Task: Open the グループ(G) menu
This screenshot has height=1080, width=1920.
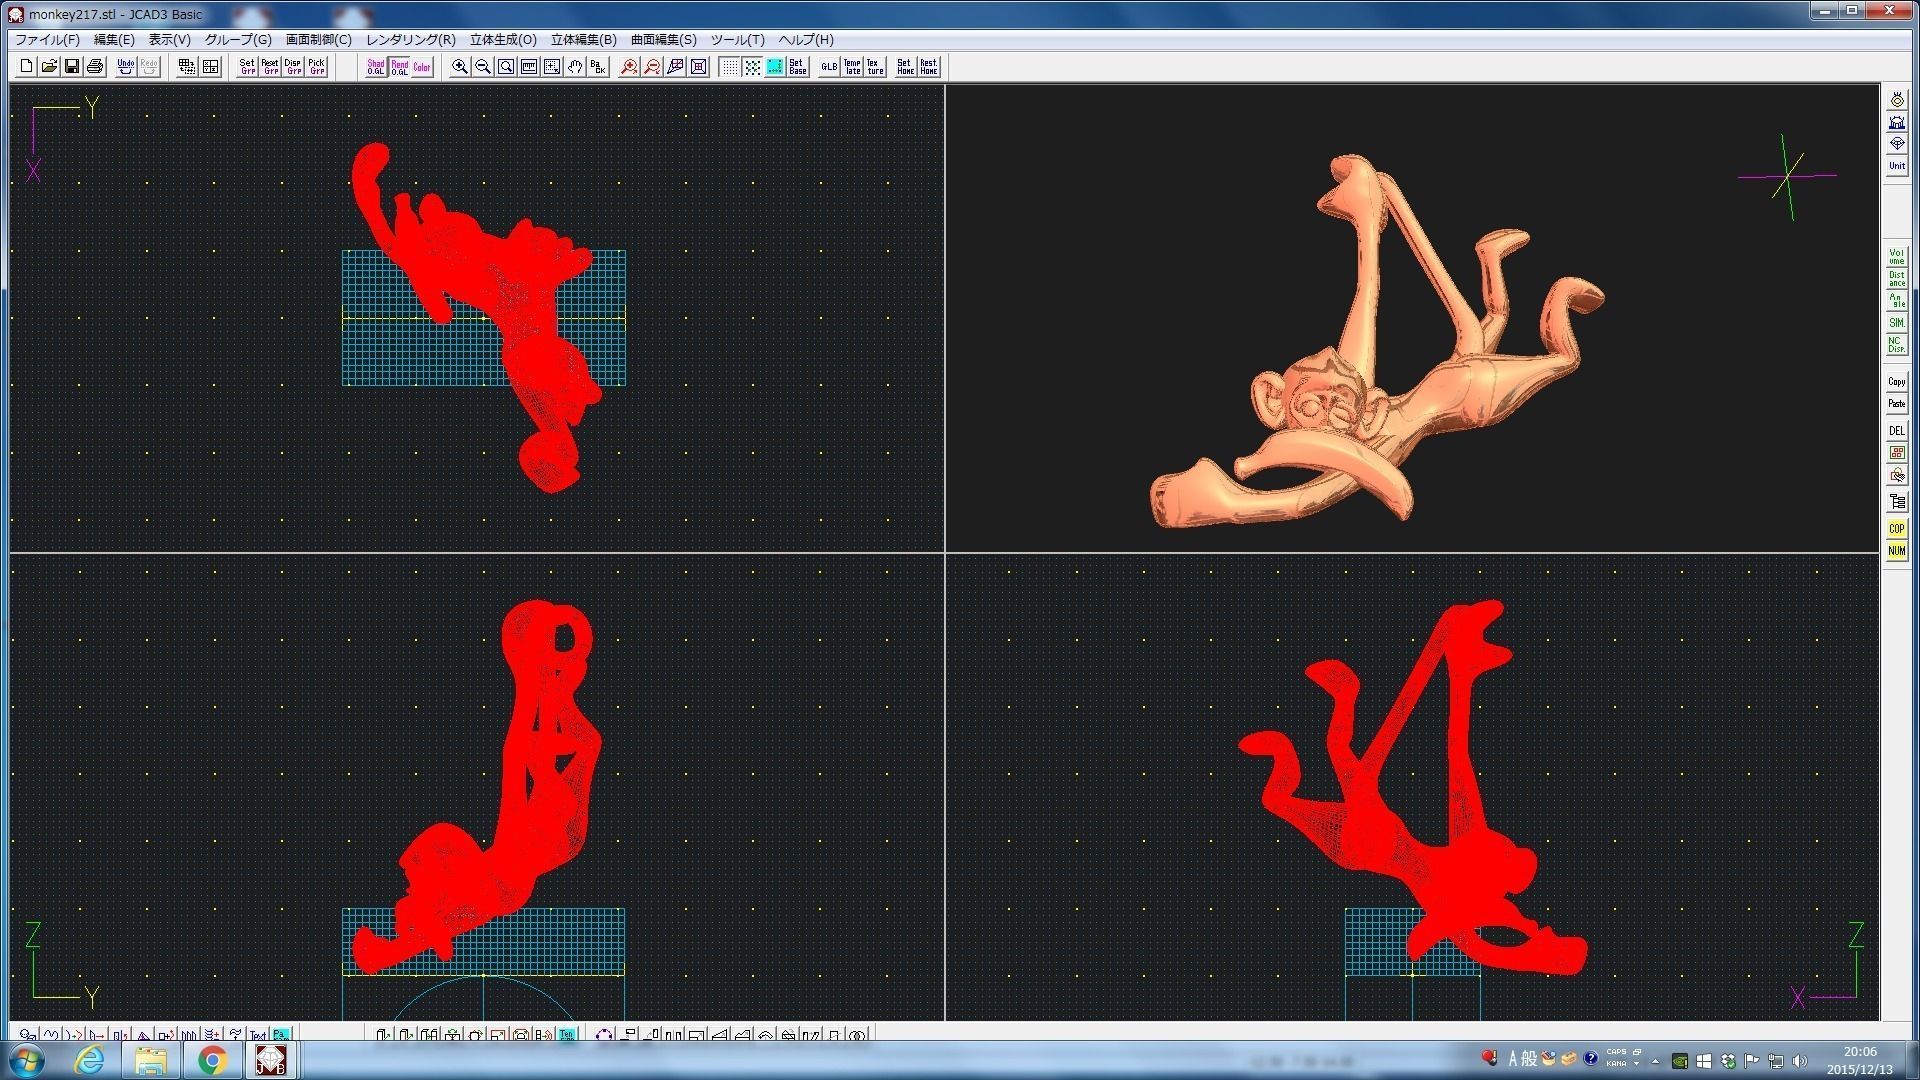Action: coord(238,40)
